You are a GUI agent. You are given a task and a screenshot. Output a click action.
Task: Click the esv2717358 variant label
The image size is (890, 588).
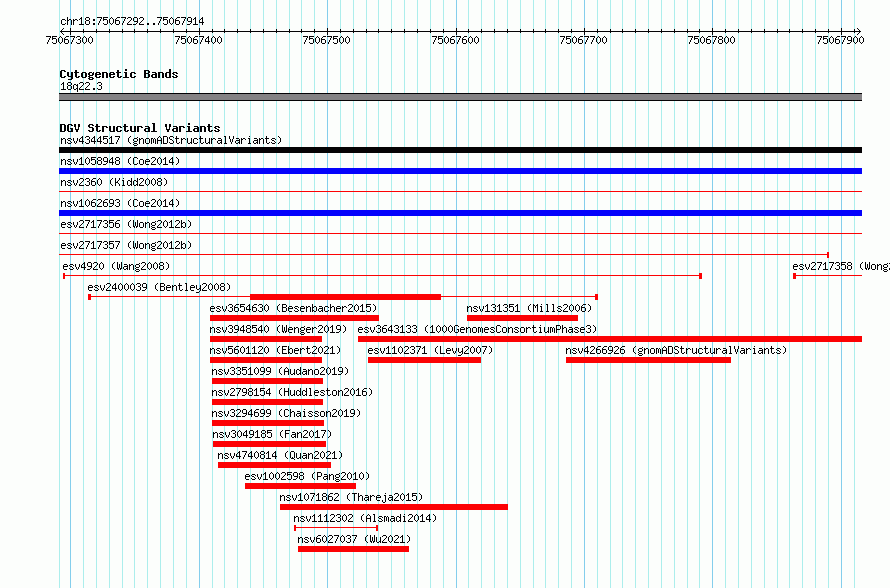(841, 266)
